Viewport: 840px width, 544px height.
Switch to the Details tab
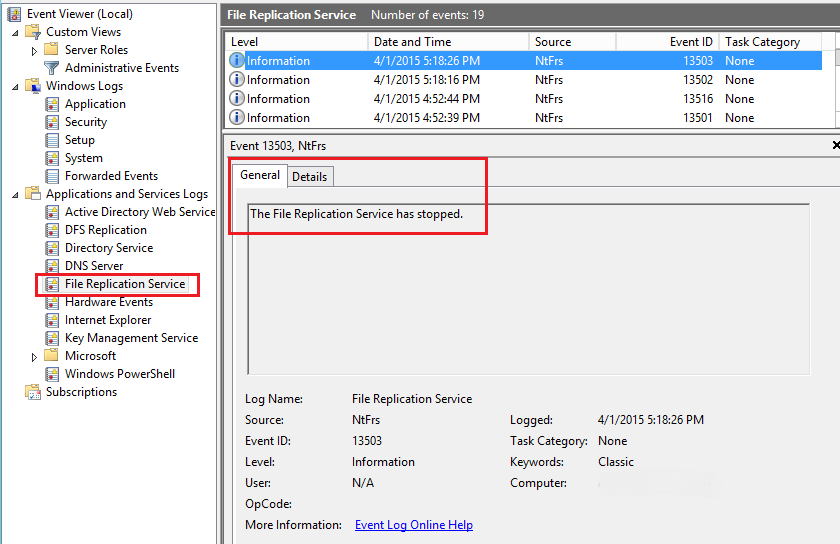point(310,177)
